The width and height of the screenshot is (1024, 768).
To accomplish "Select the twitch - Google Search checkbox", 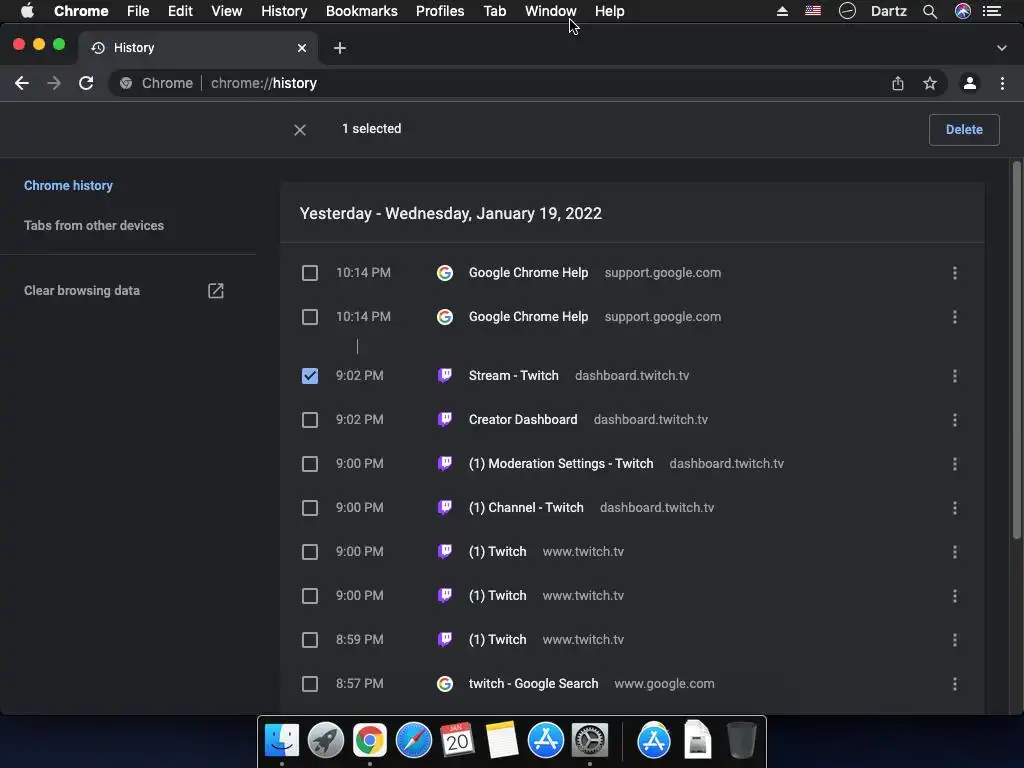I will (x=310, y=684).
